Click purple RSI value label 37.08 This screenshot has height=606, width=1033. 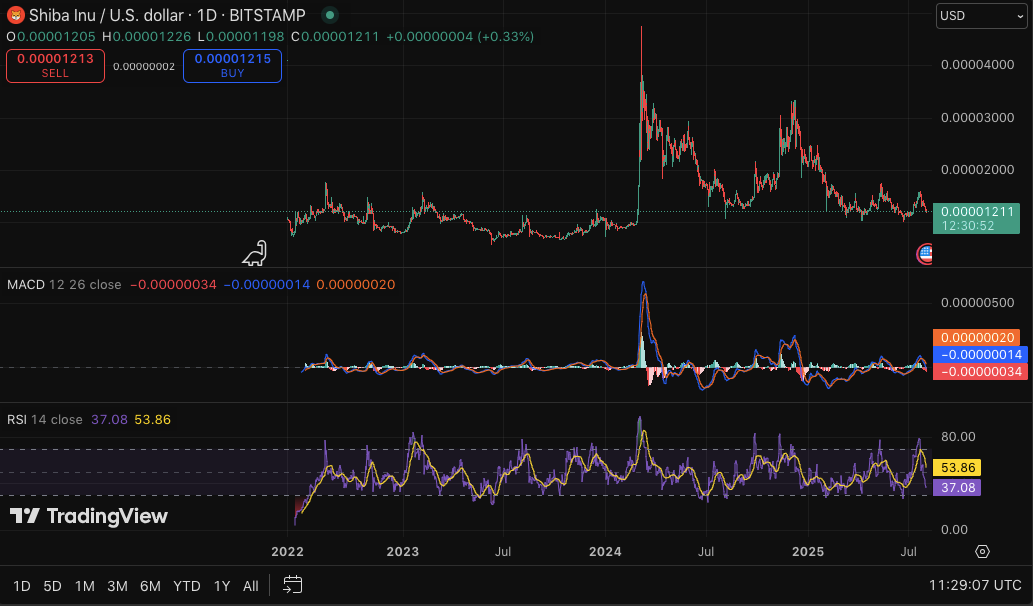[957, 487]
